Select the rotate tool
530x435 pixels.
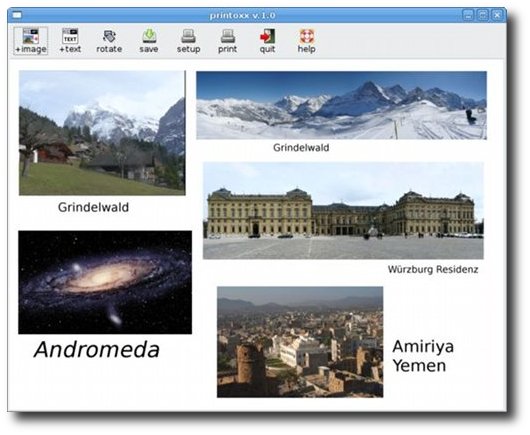click(109, 41)
